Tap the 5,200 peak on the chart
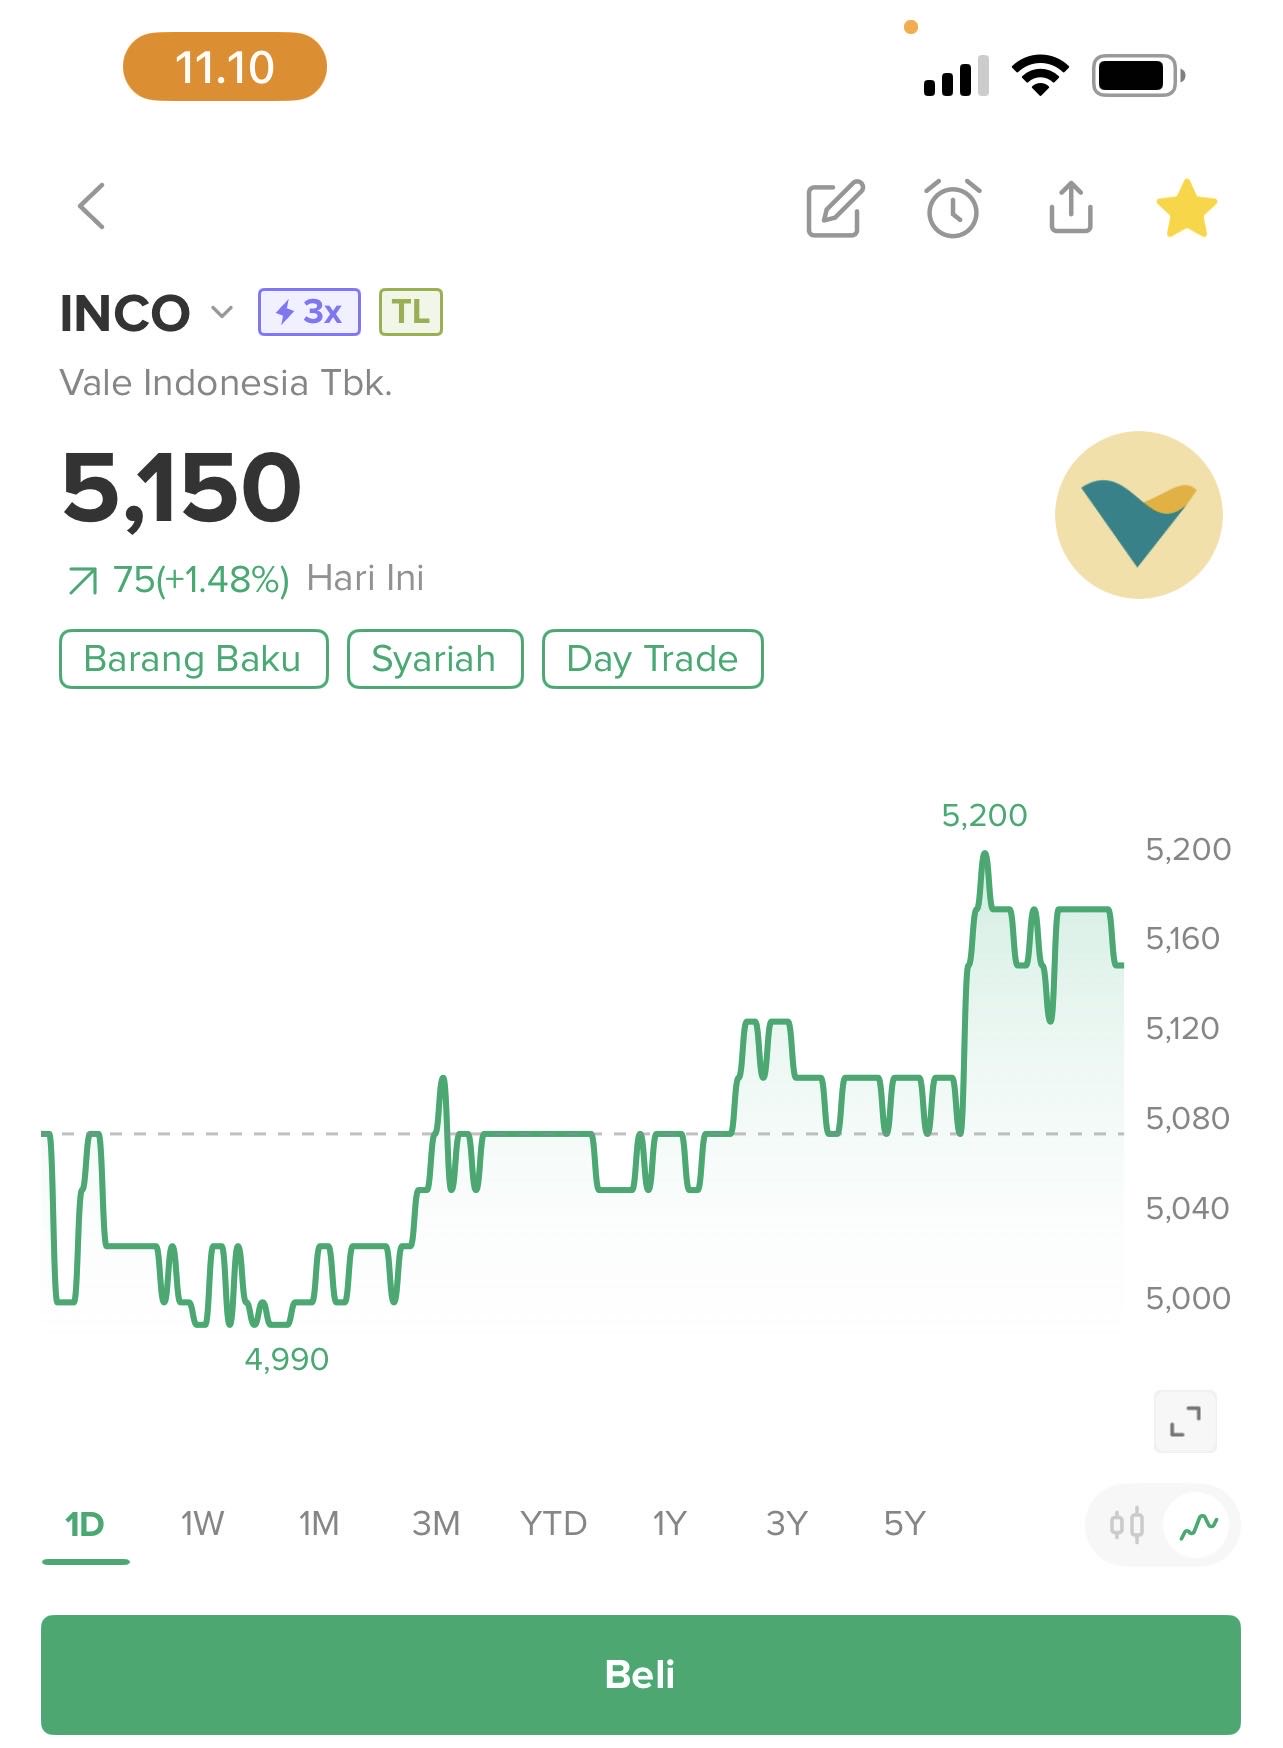The image size is (1283, 1748). click(985, 855)
